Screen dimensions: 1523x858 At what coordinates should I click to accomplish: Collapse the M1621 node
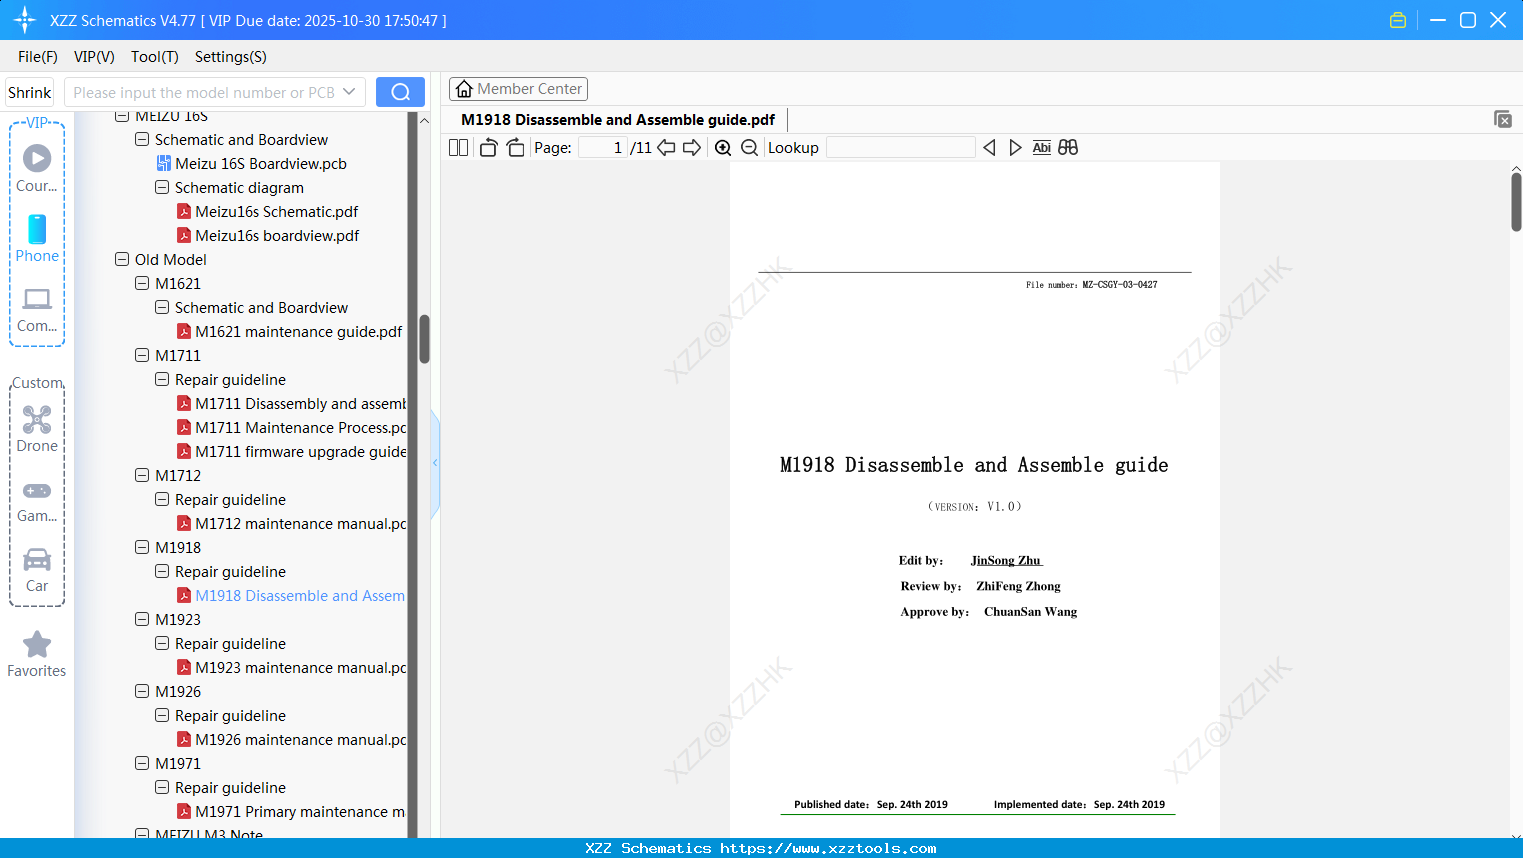pyautogui.click(x=142, y=283)
